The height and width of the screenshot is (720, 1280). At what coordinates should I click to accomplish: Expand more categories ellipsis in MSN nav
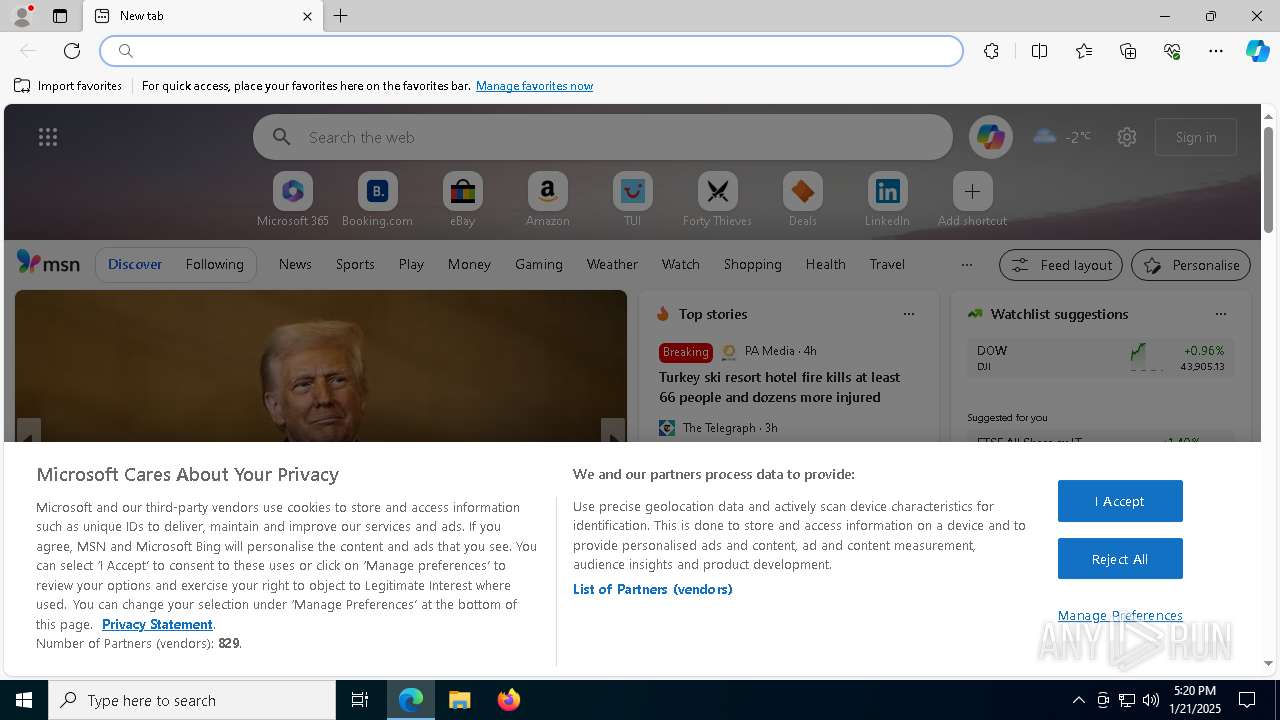[x=966, y=265]
